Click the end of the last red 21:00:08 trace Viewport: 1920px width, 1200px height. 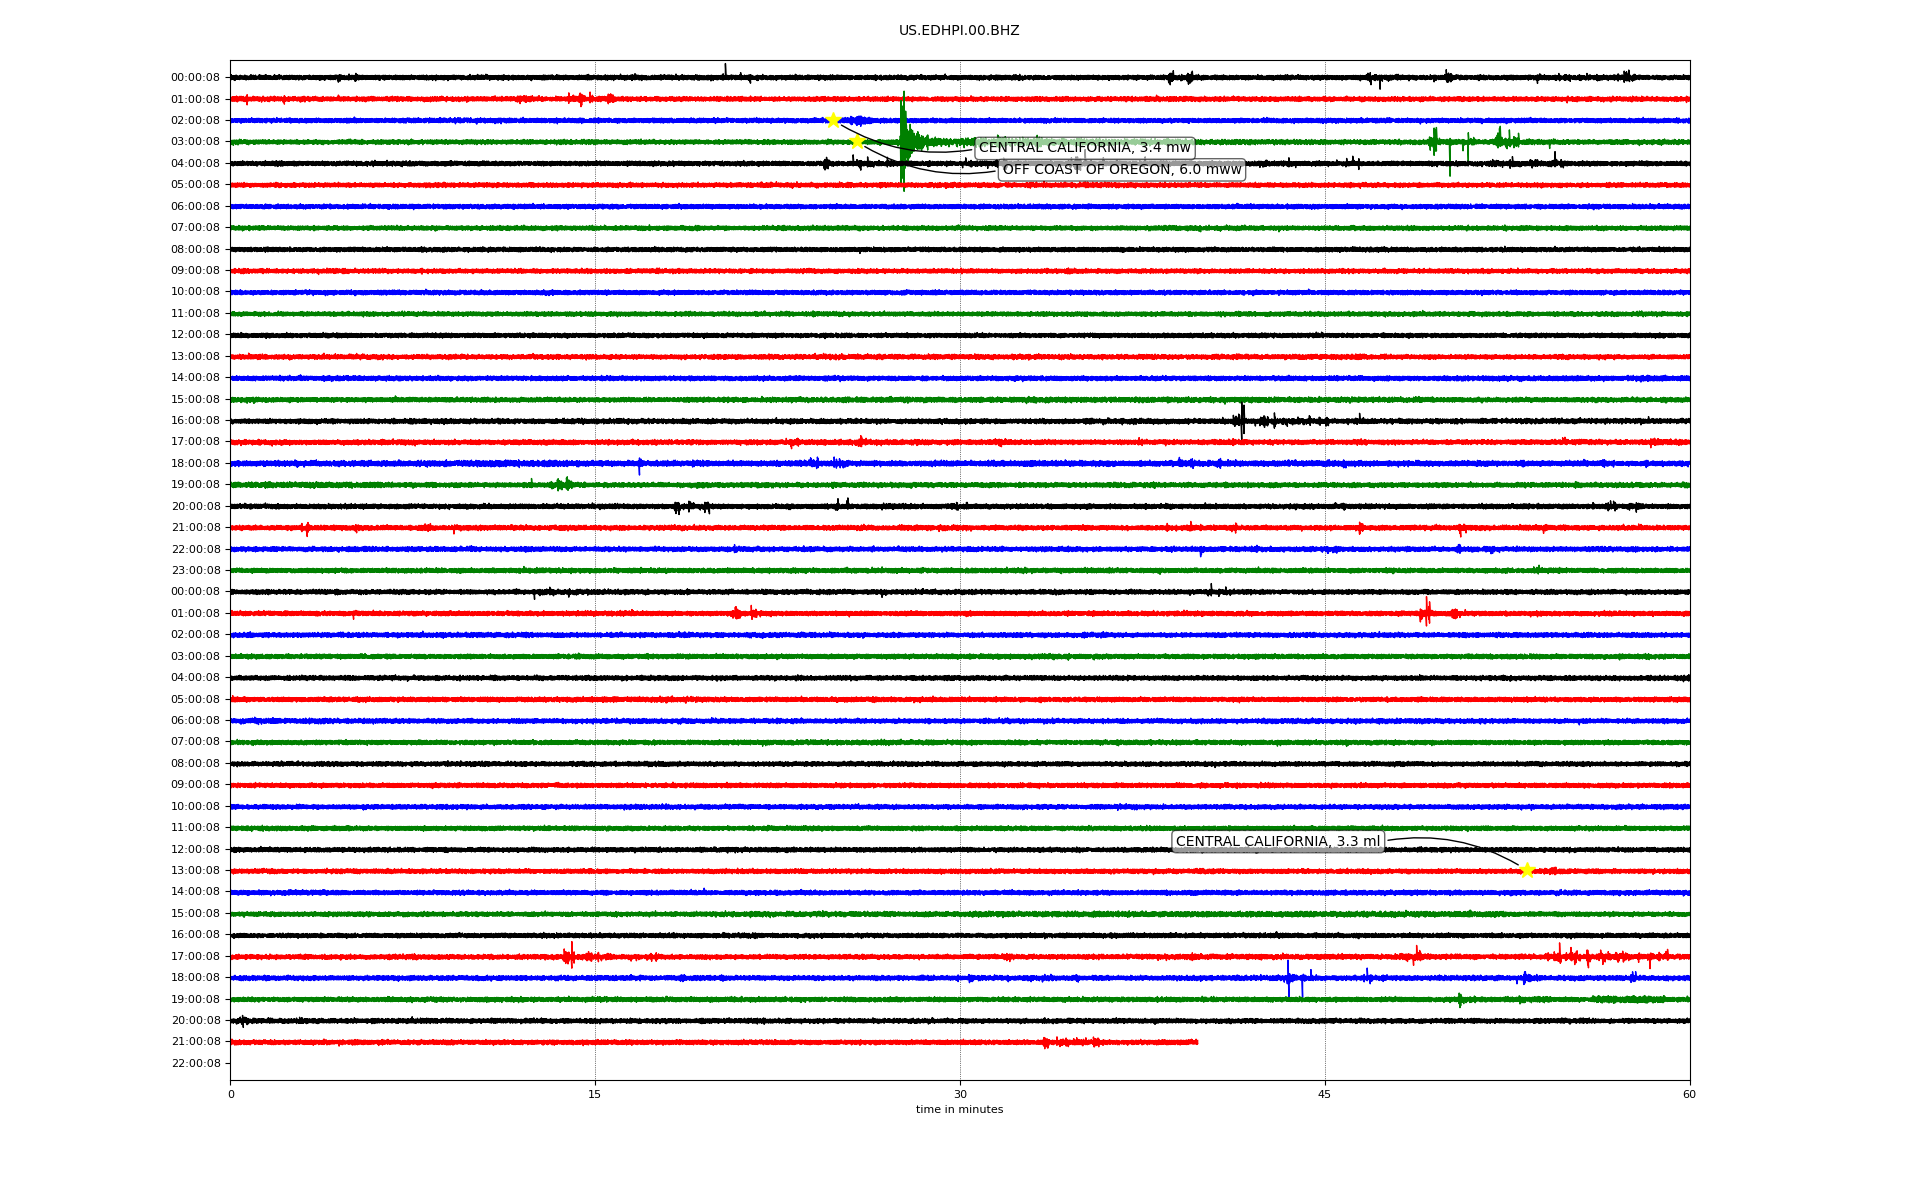tap(1196, 1042)
